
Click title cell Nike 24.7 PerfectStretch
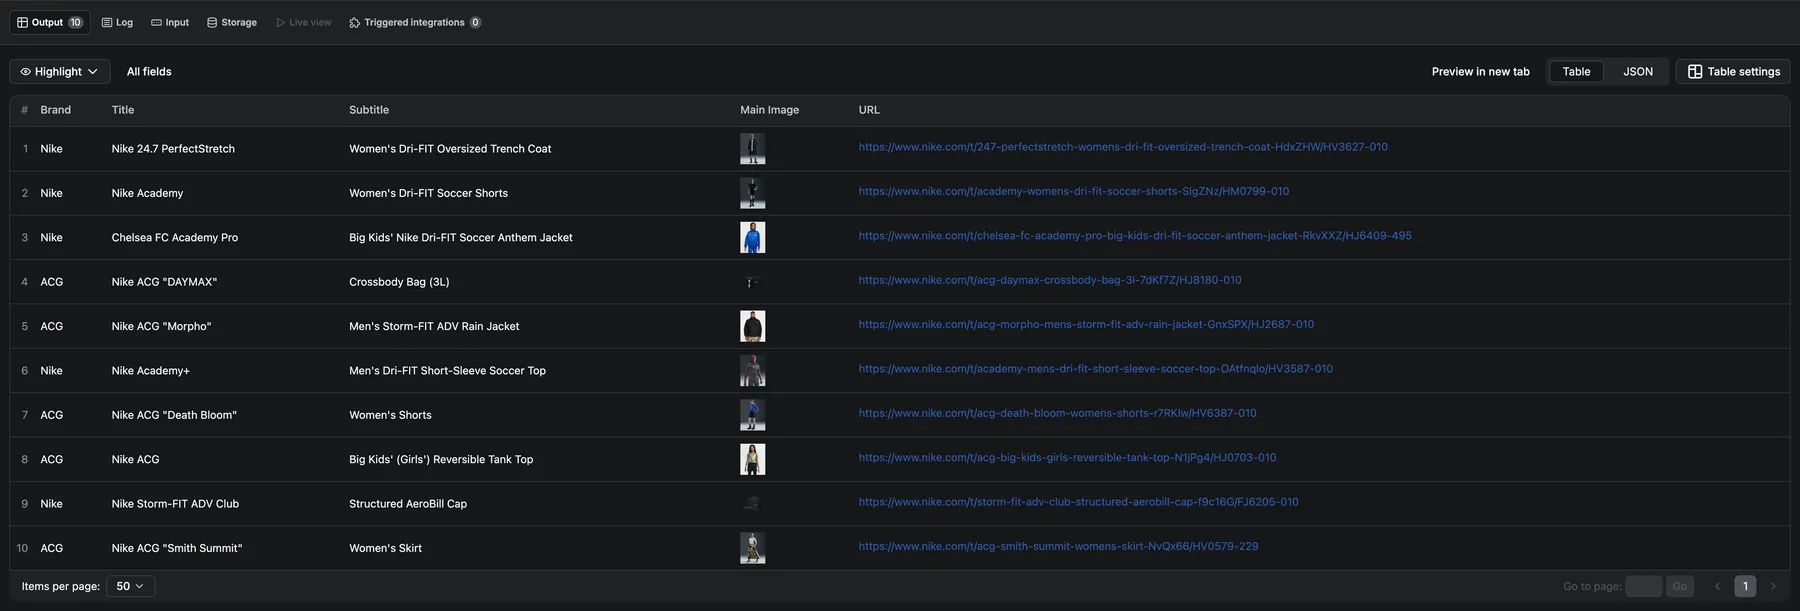pyautogui.click(x=173, y=149)
